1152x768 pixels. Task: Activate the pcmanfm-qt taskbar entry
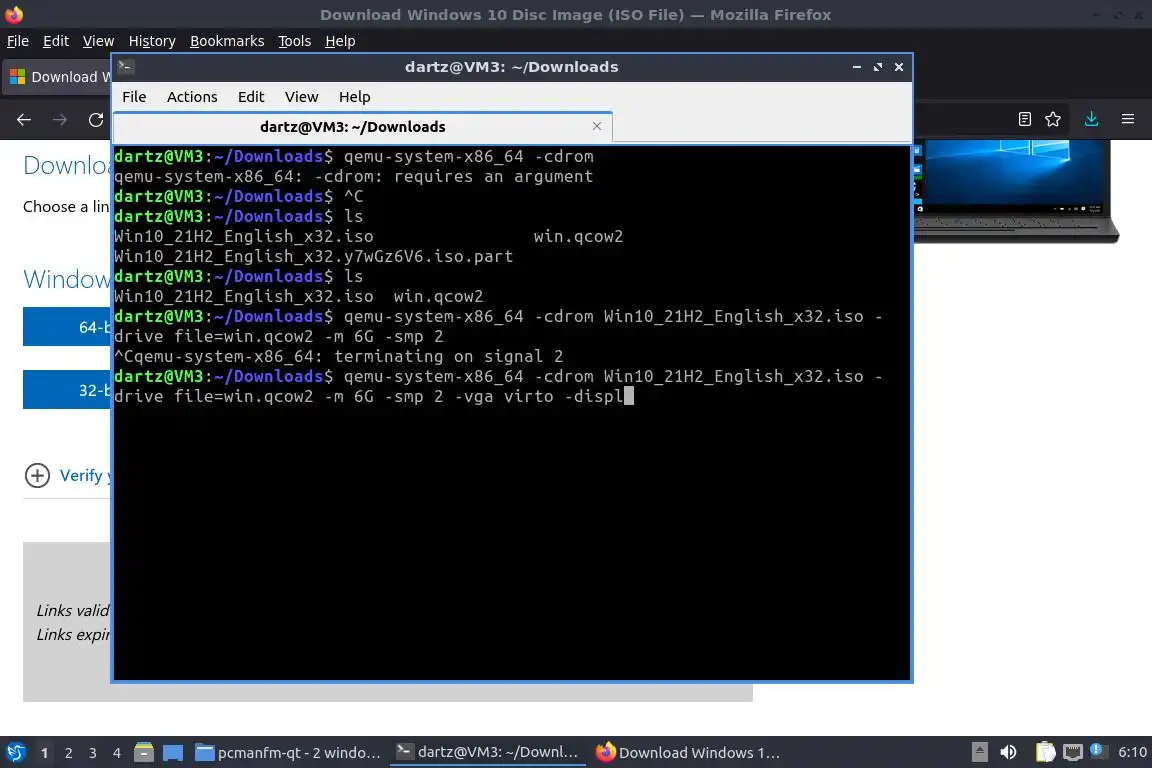coord(287,752)
